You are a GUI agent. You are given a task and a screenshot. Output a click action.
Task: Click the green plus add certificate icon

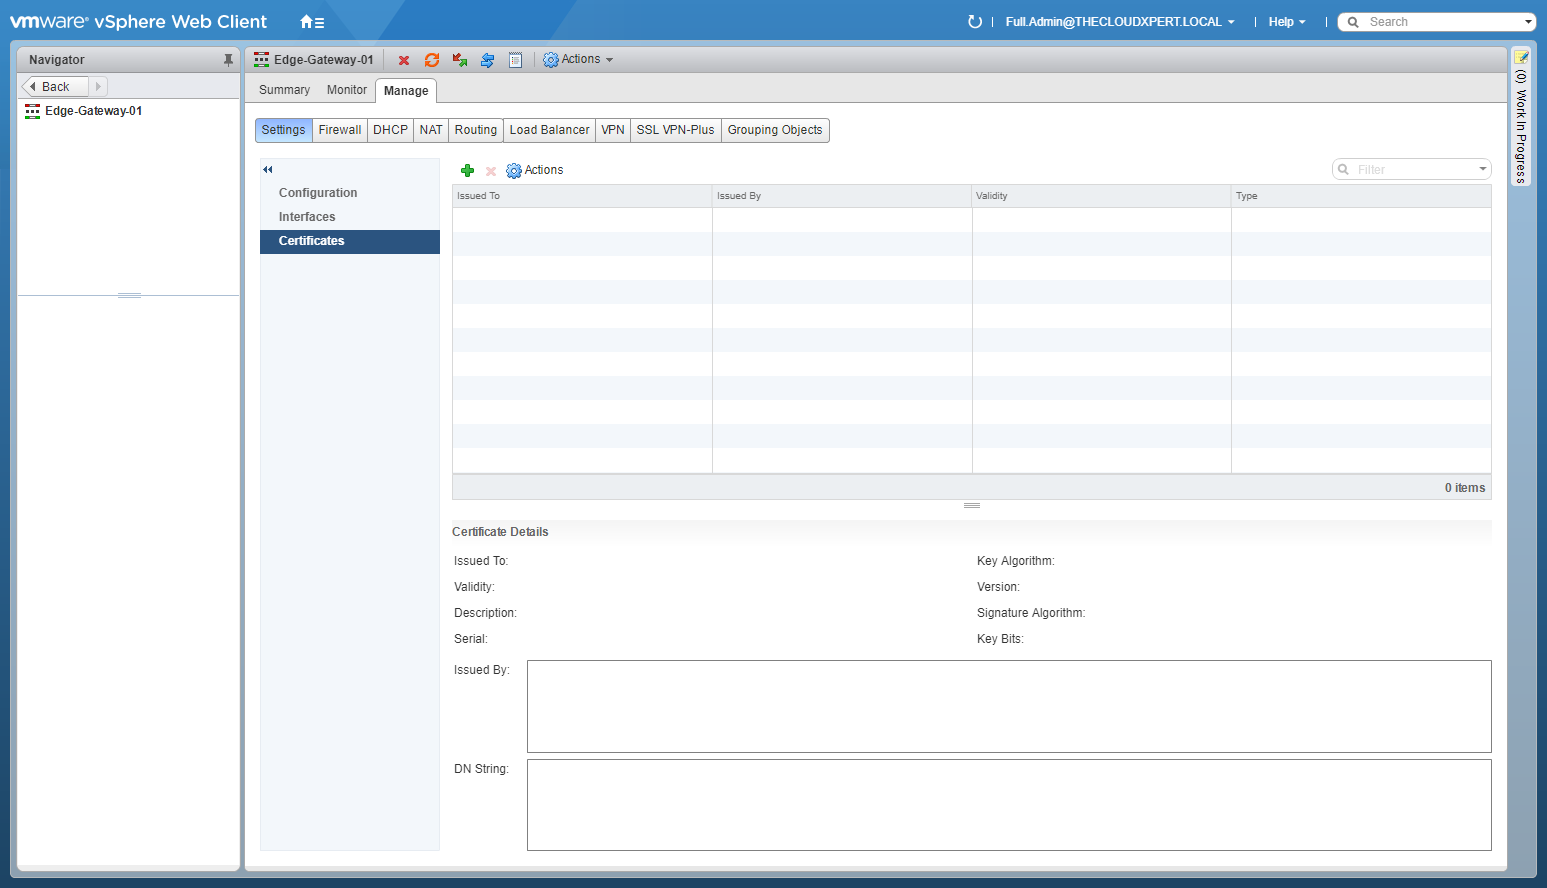[x=467, y=171]
